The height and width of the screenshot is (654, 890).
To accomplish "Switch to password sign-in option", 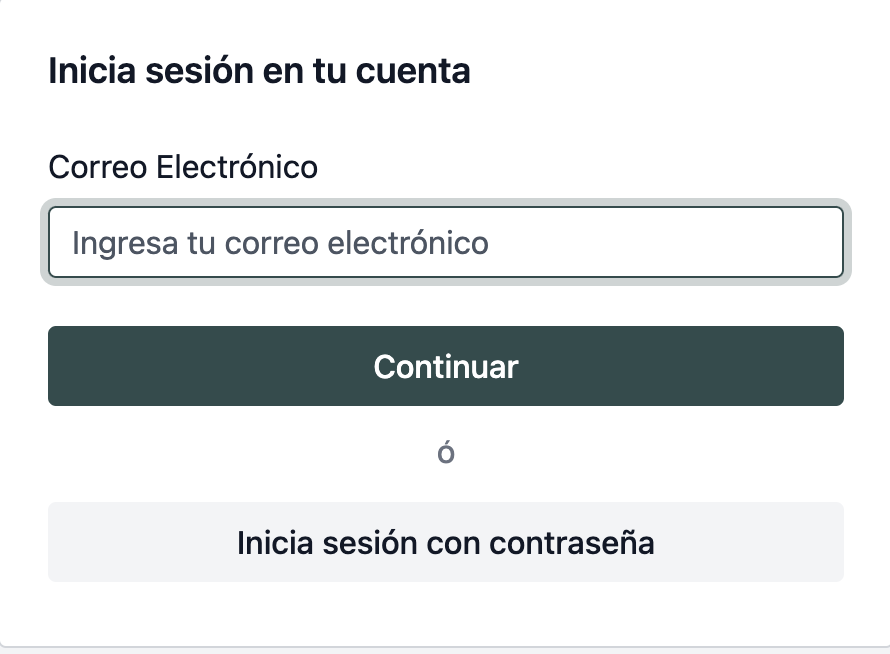I will click(445, 542).
